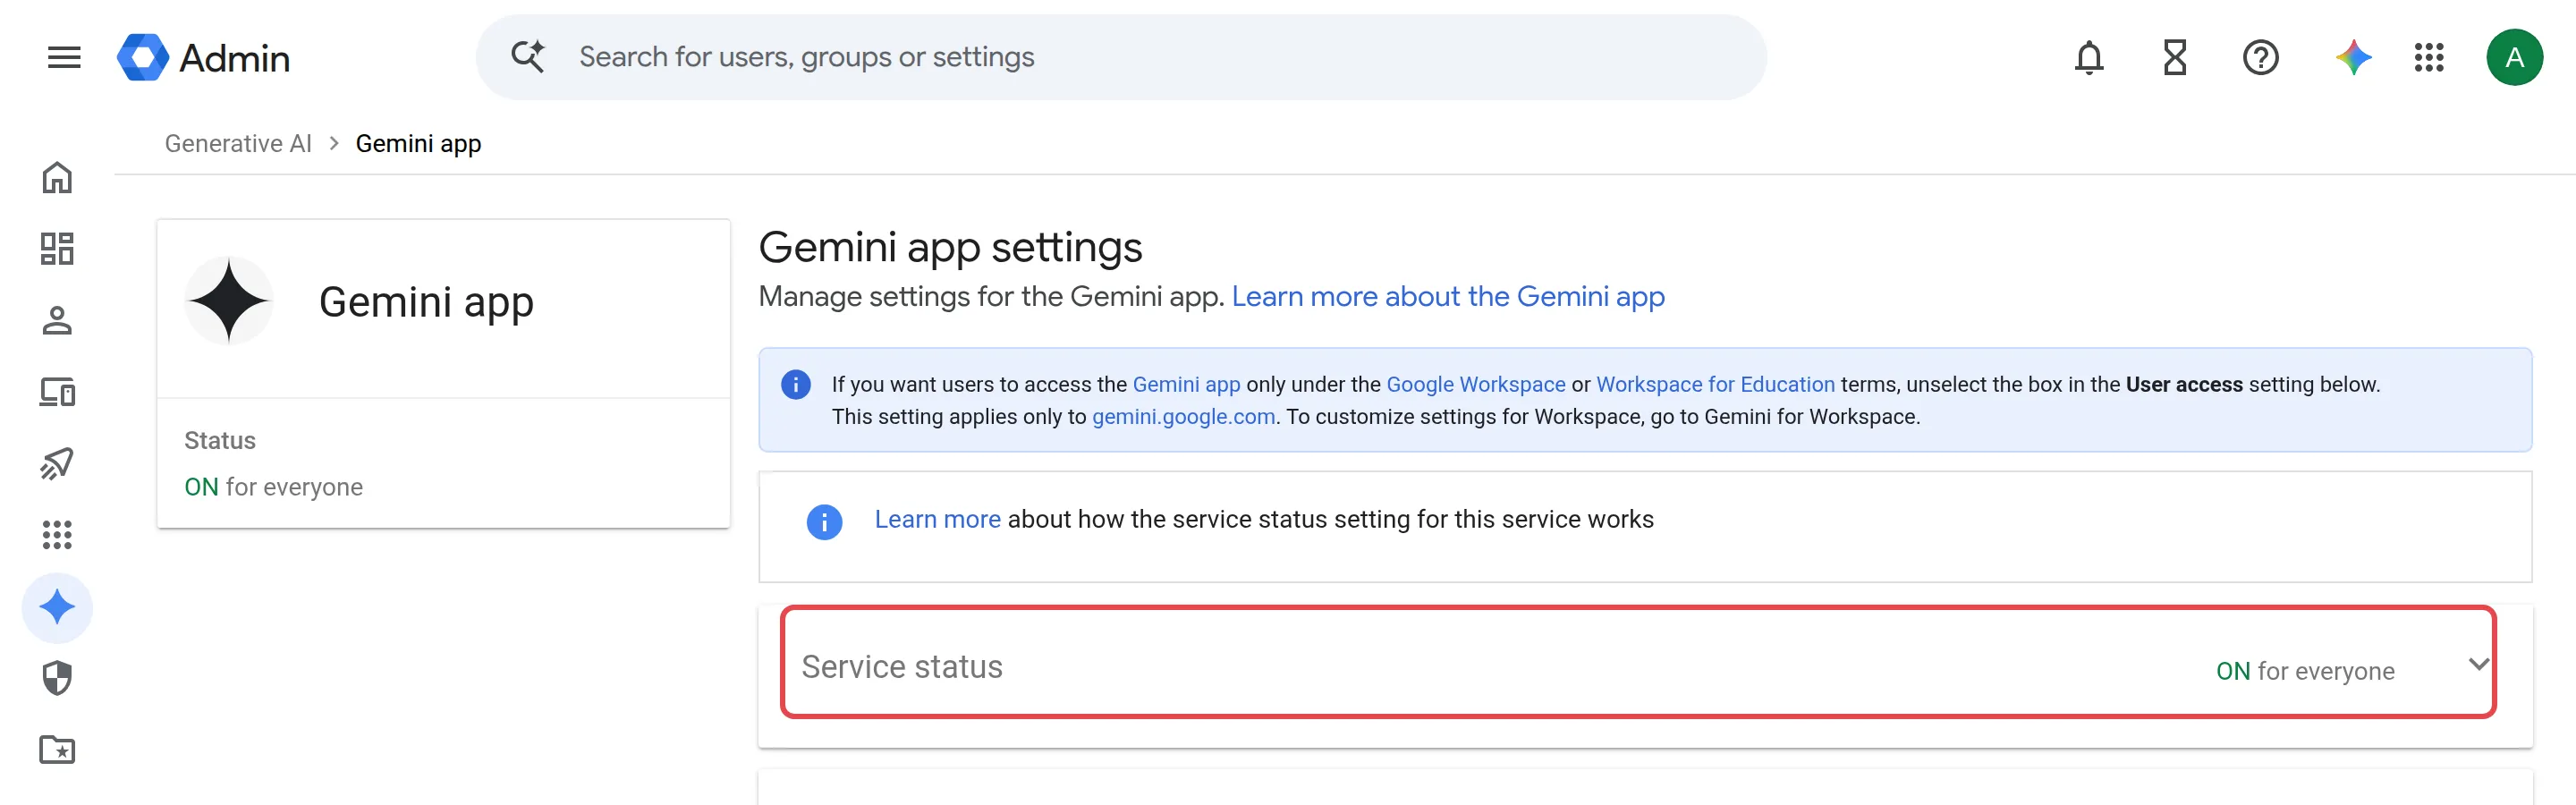Open the hamburger main menu
The height and width of the screenshot is (805, 2576).
click(x=64, y=57)
